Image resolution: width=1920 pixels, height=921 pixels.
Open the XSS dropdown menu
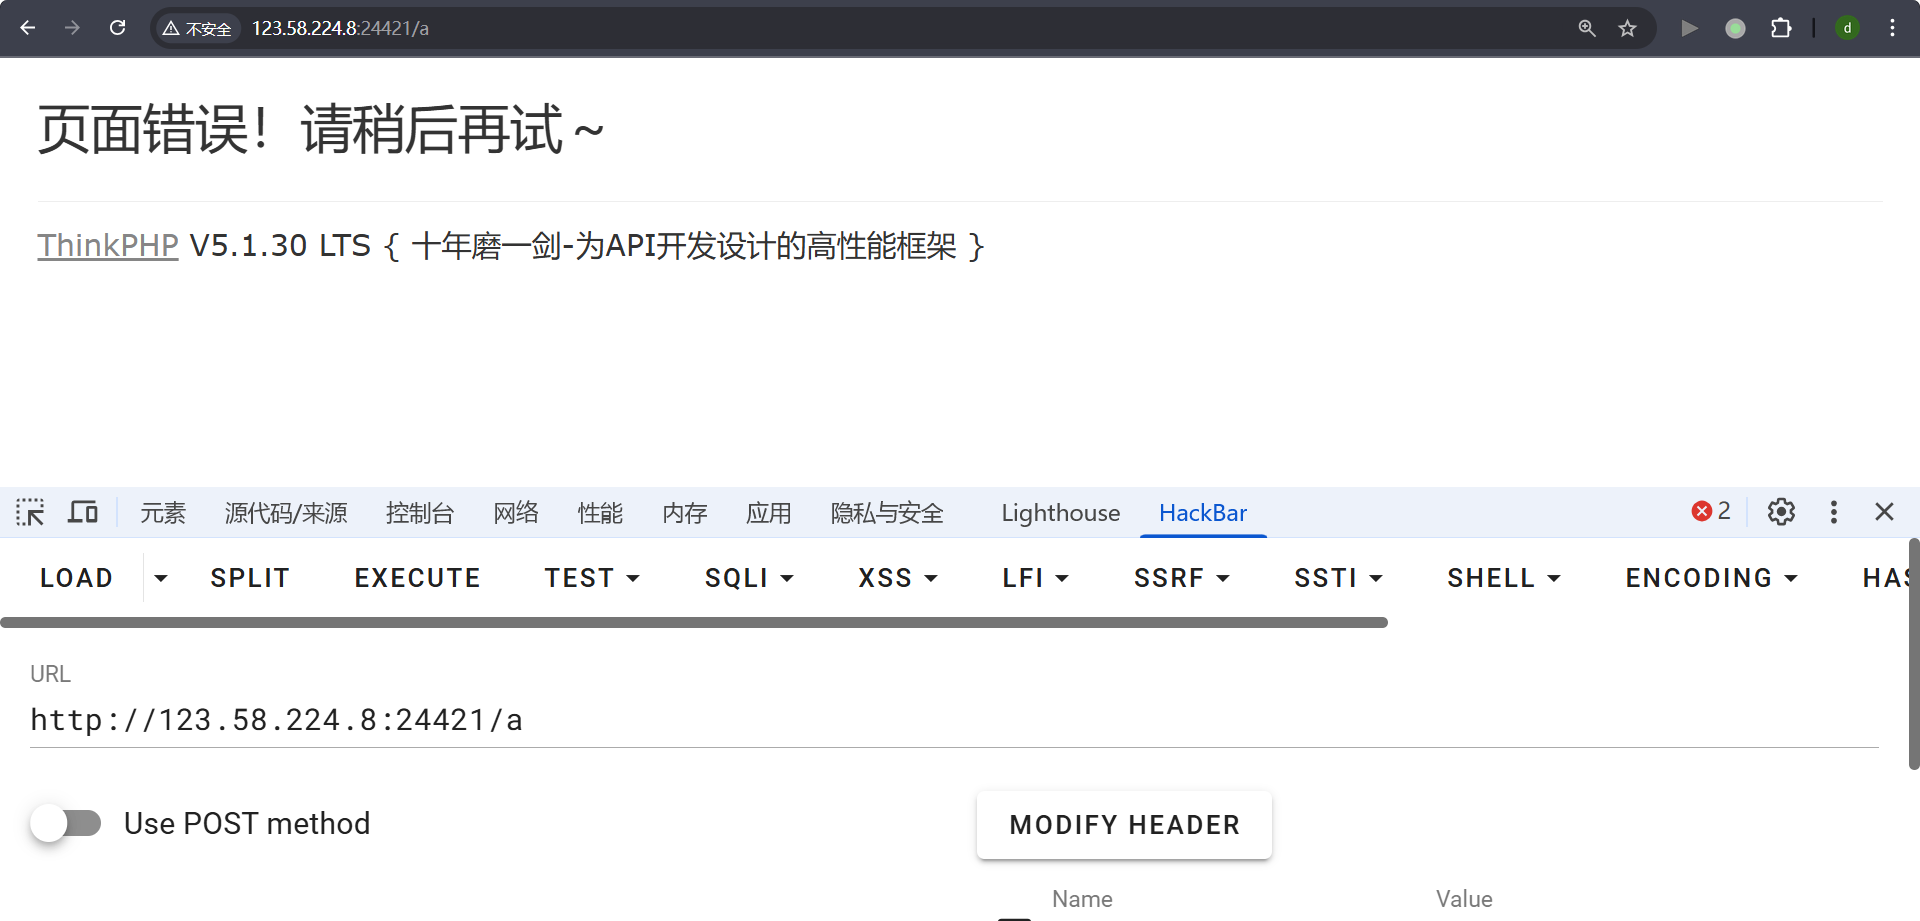click(x=898, y=578)
